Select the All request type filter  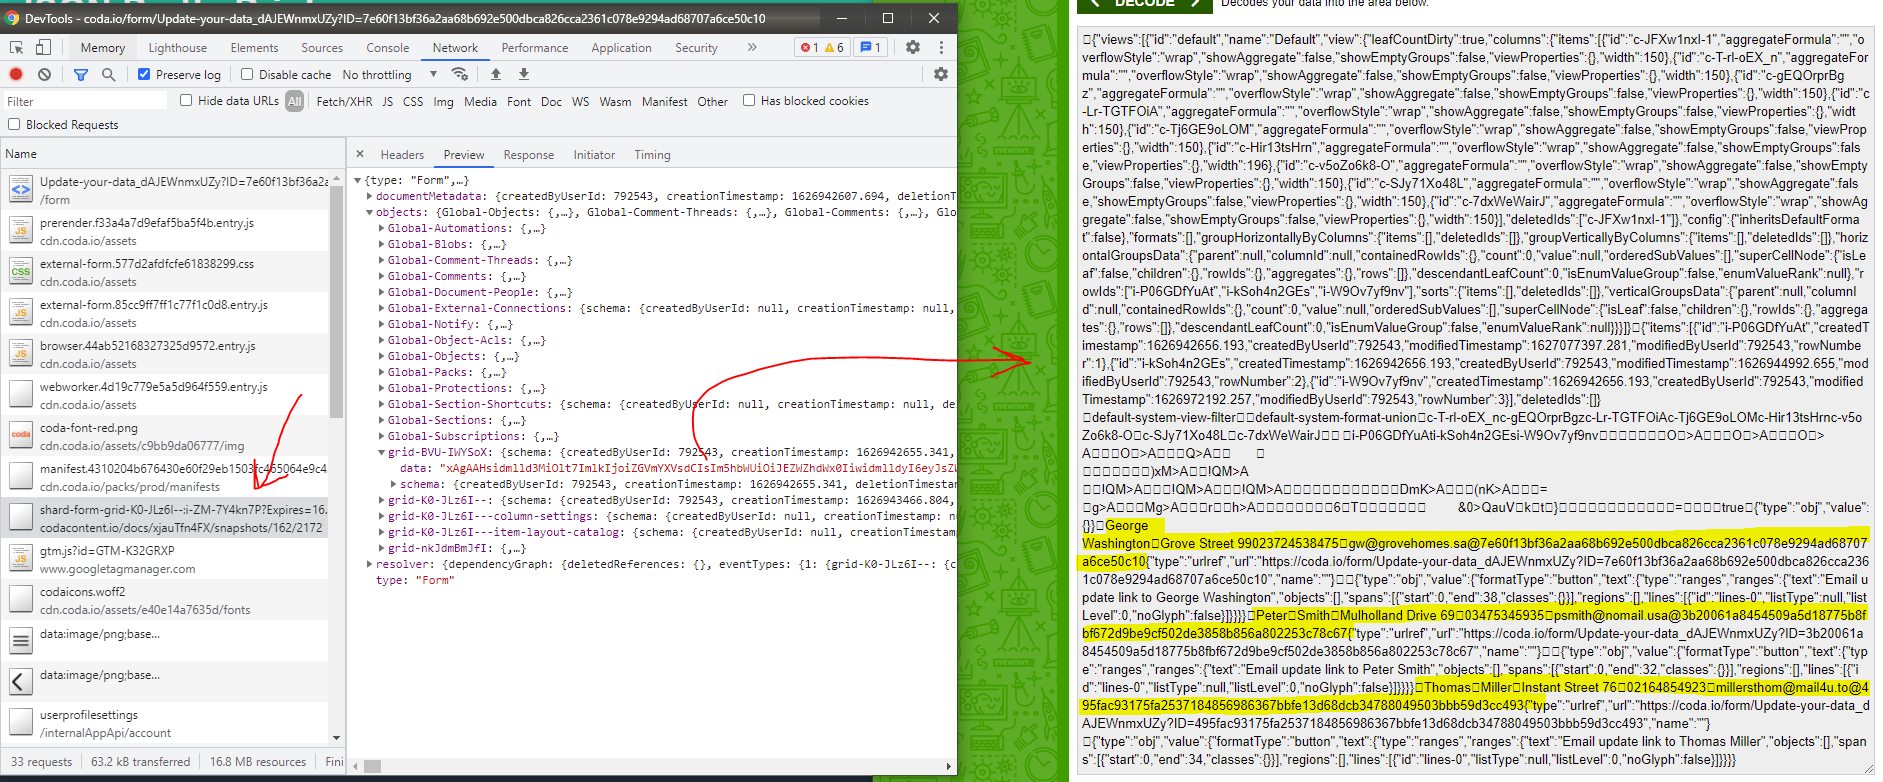pos(294,101)
